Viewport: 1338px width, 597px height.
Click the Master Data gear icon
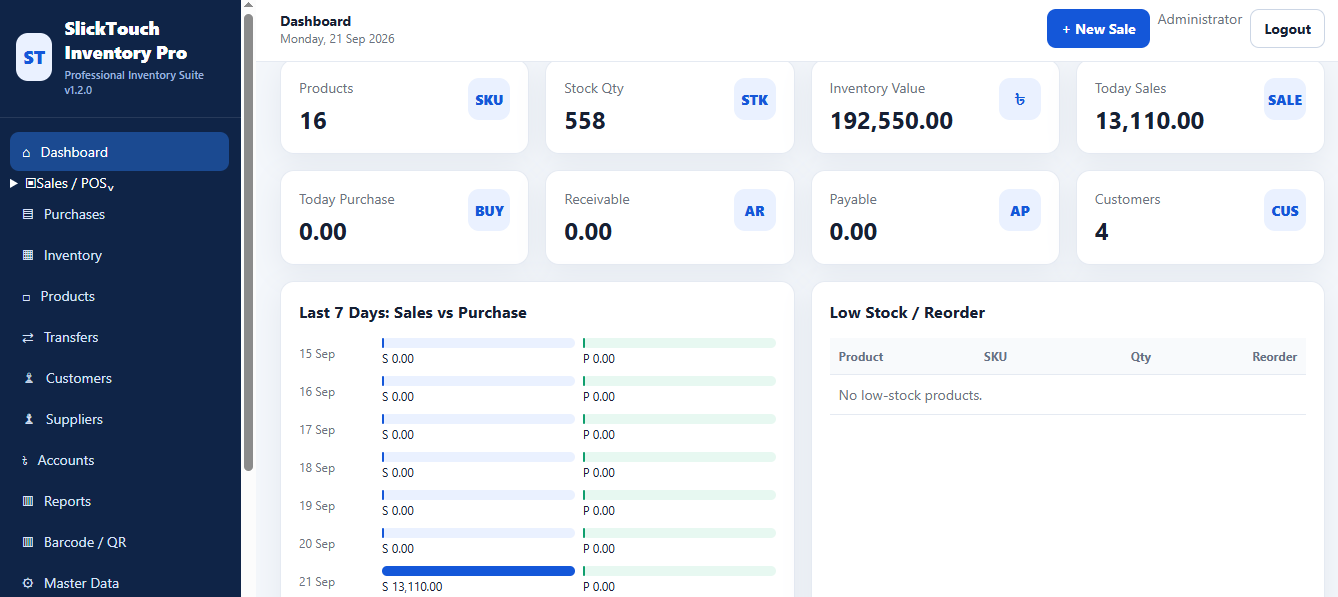coord(28,584)
